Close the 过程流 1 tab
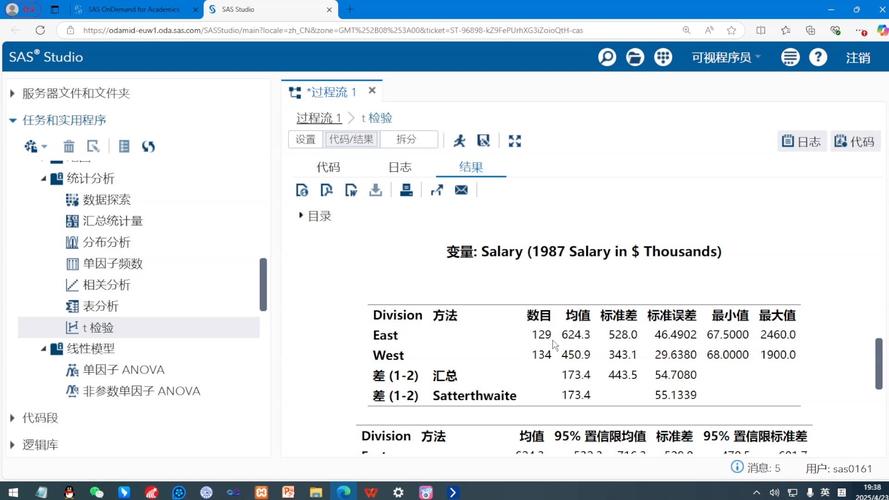 pos(372,91)
